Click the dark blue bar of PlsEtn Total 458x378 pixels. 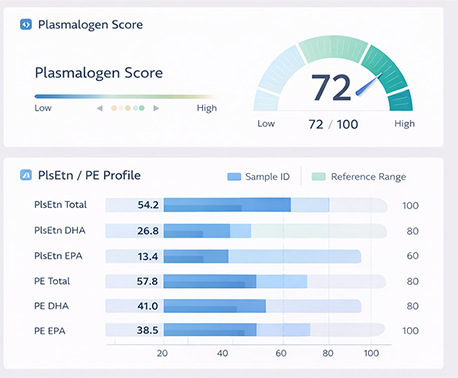227,205
